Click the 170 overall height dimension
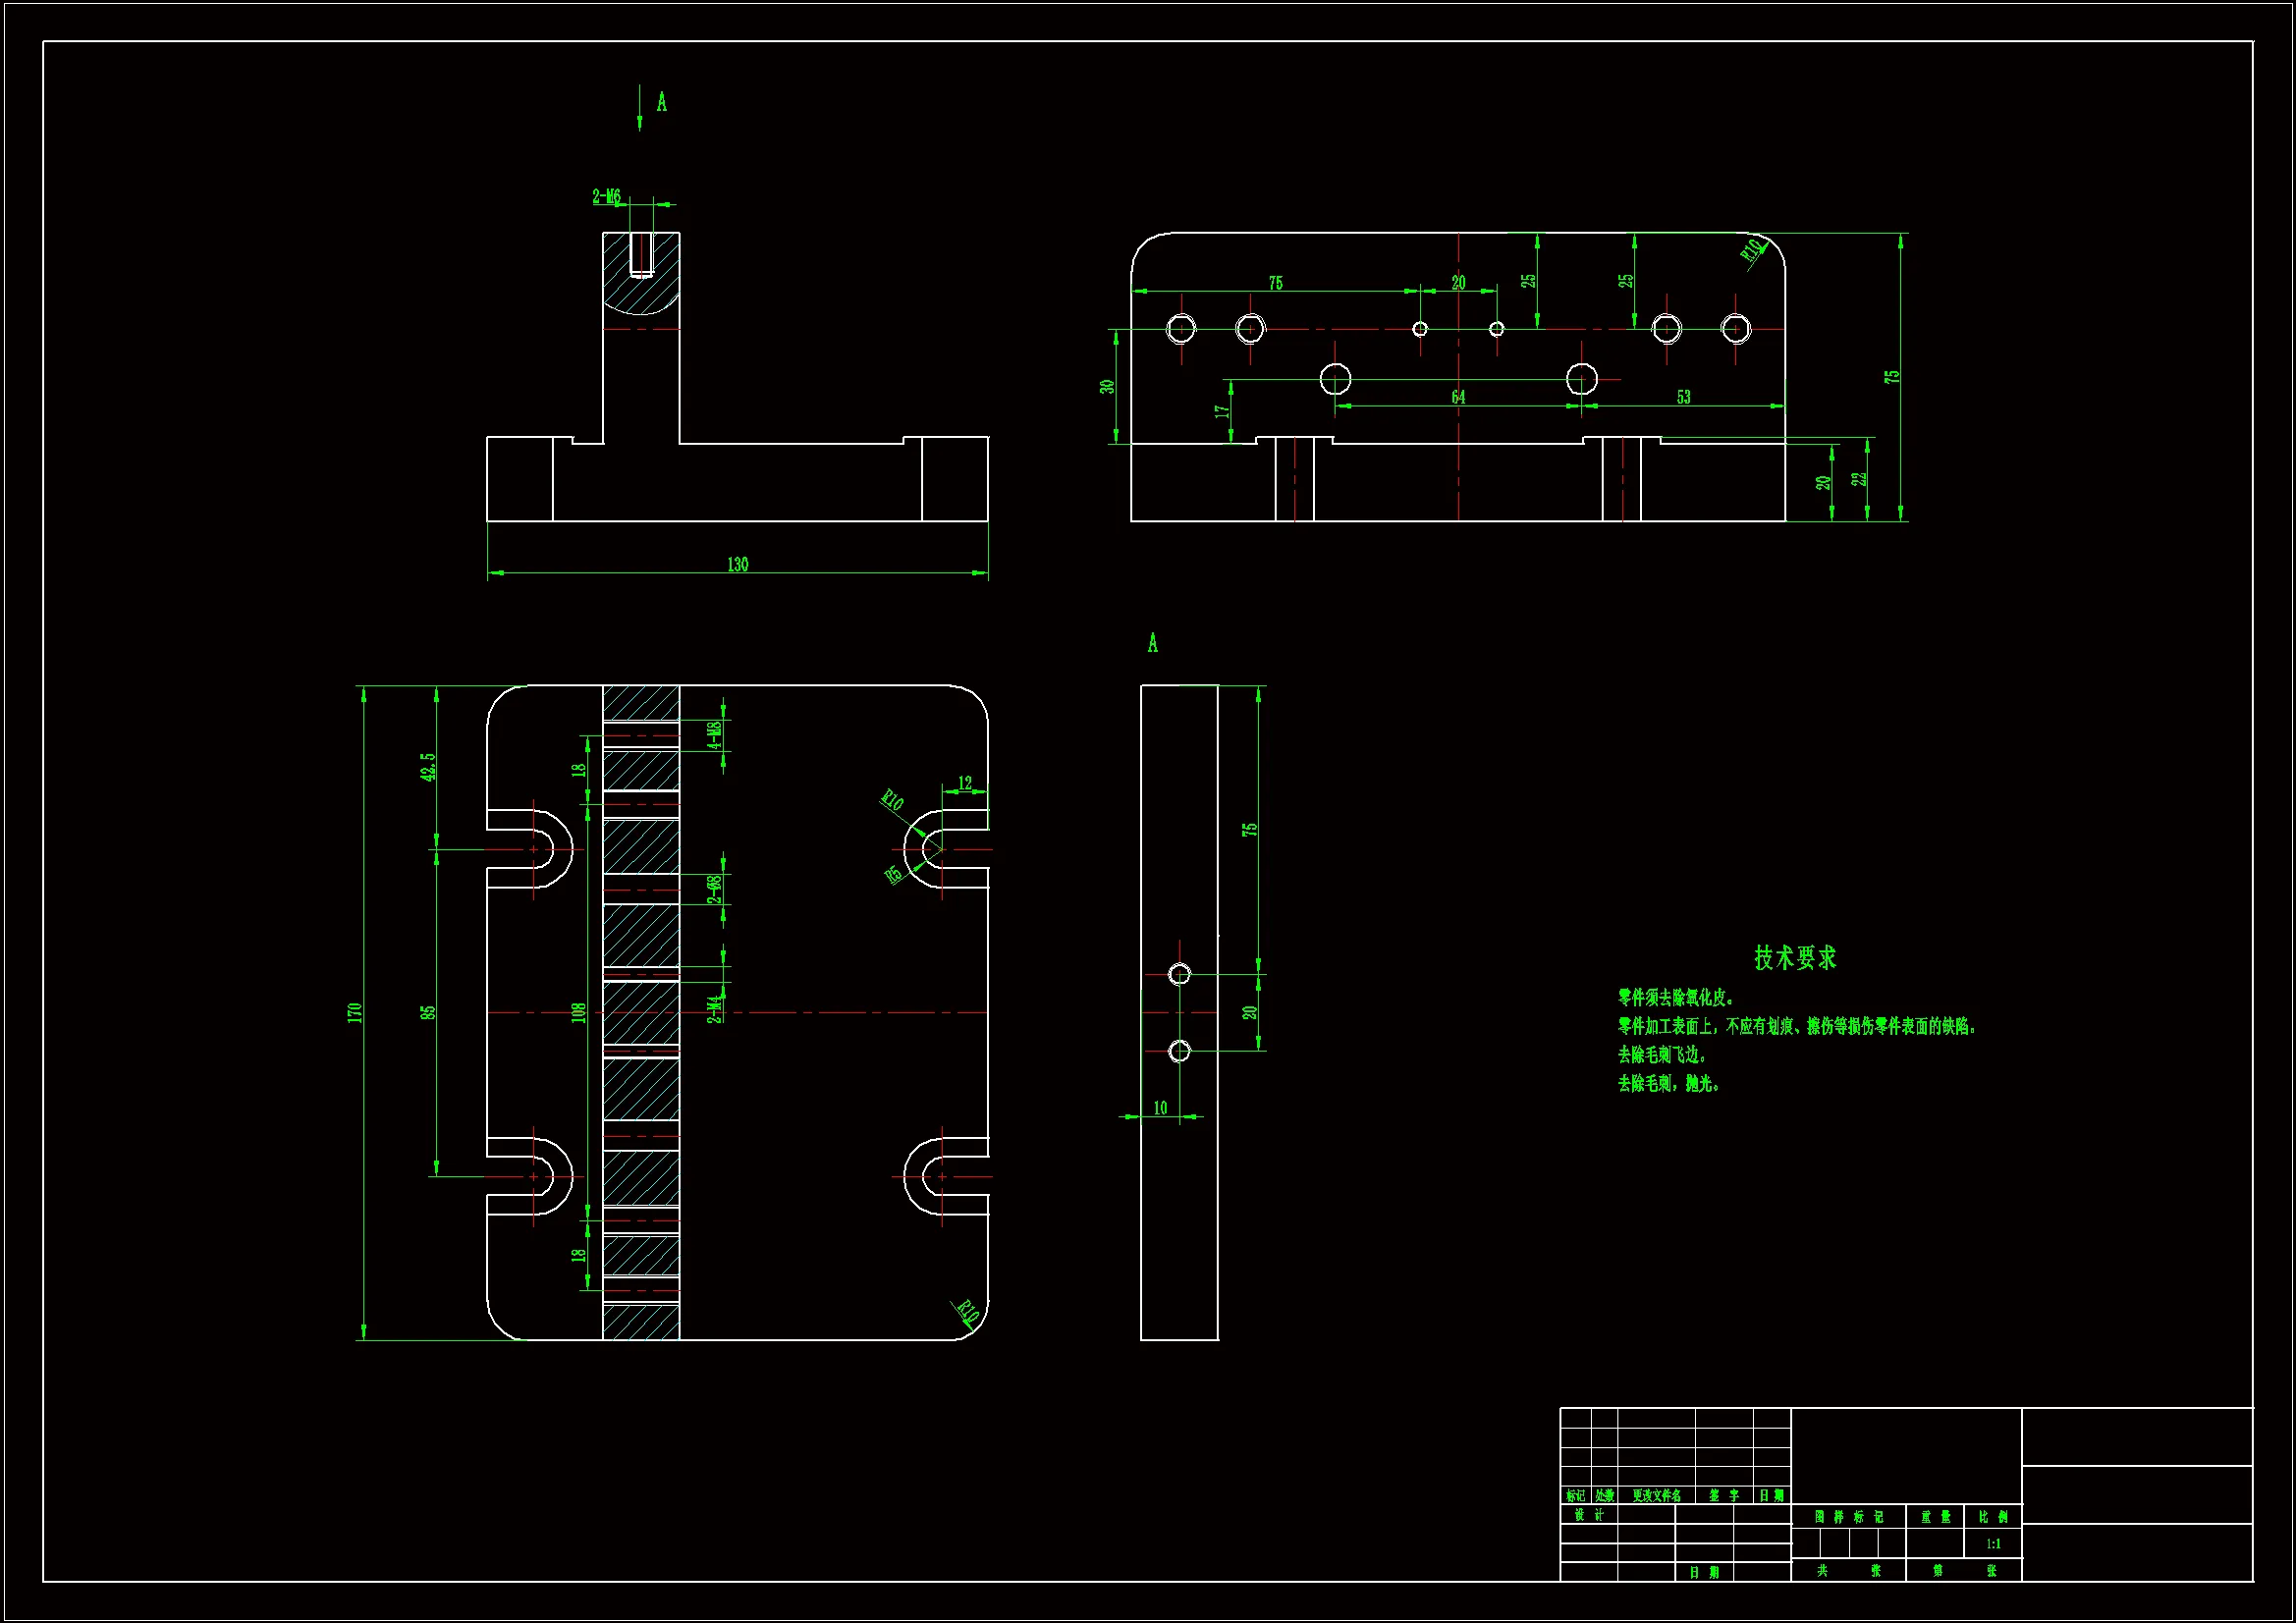The image size is (2296, 1623). click(x=354, y=1012)
